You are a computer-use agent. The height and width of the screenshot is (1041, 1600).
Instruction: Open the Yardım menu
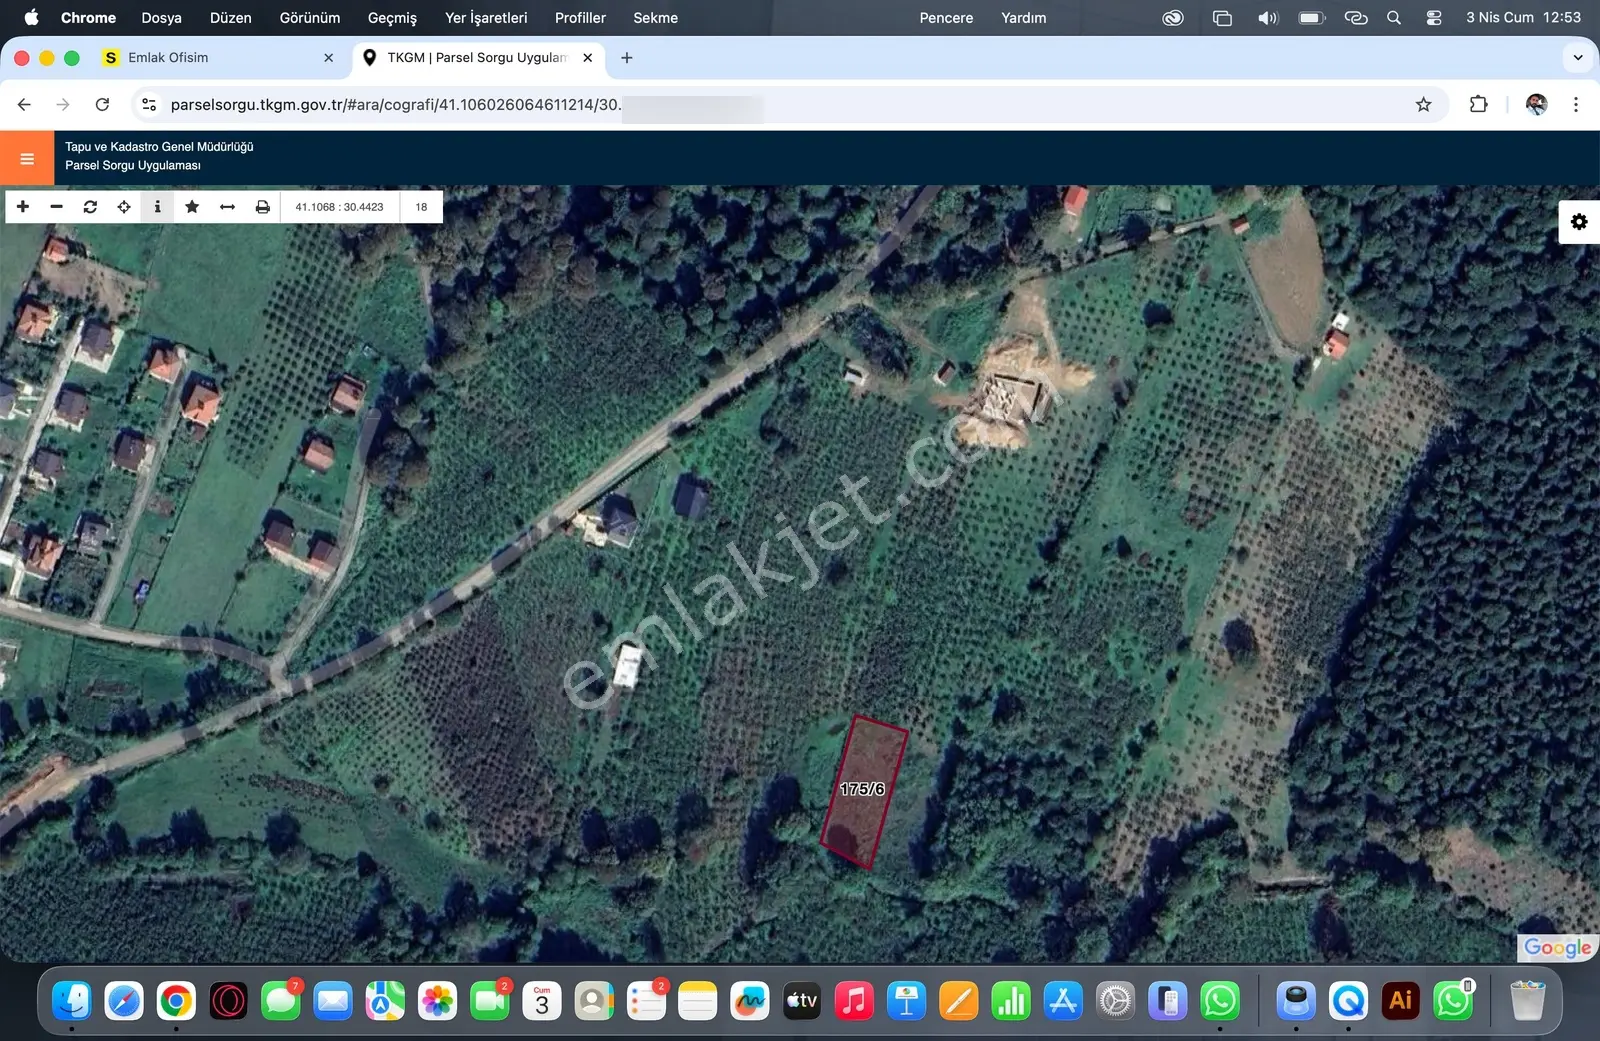coord(1024,17)
